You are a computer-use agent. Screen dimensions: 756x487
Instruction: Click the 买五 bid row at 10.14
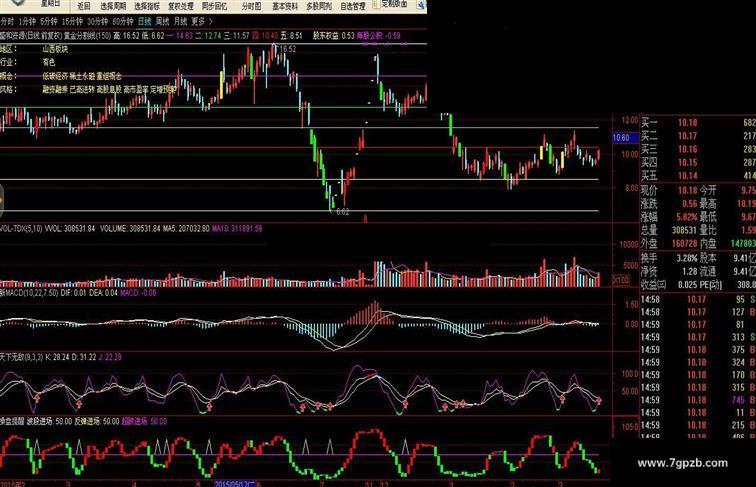point(698,176)
